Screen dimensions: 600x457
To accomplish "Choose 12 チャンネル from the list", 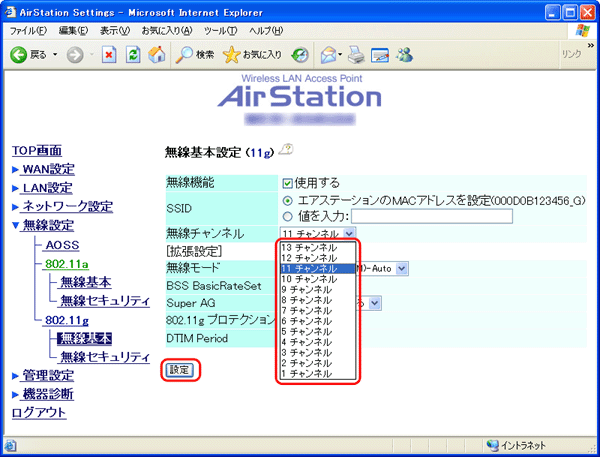I will 318,258.
